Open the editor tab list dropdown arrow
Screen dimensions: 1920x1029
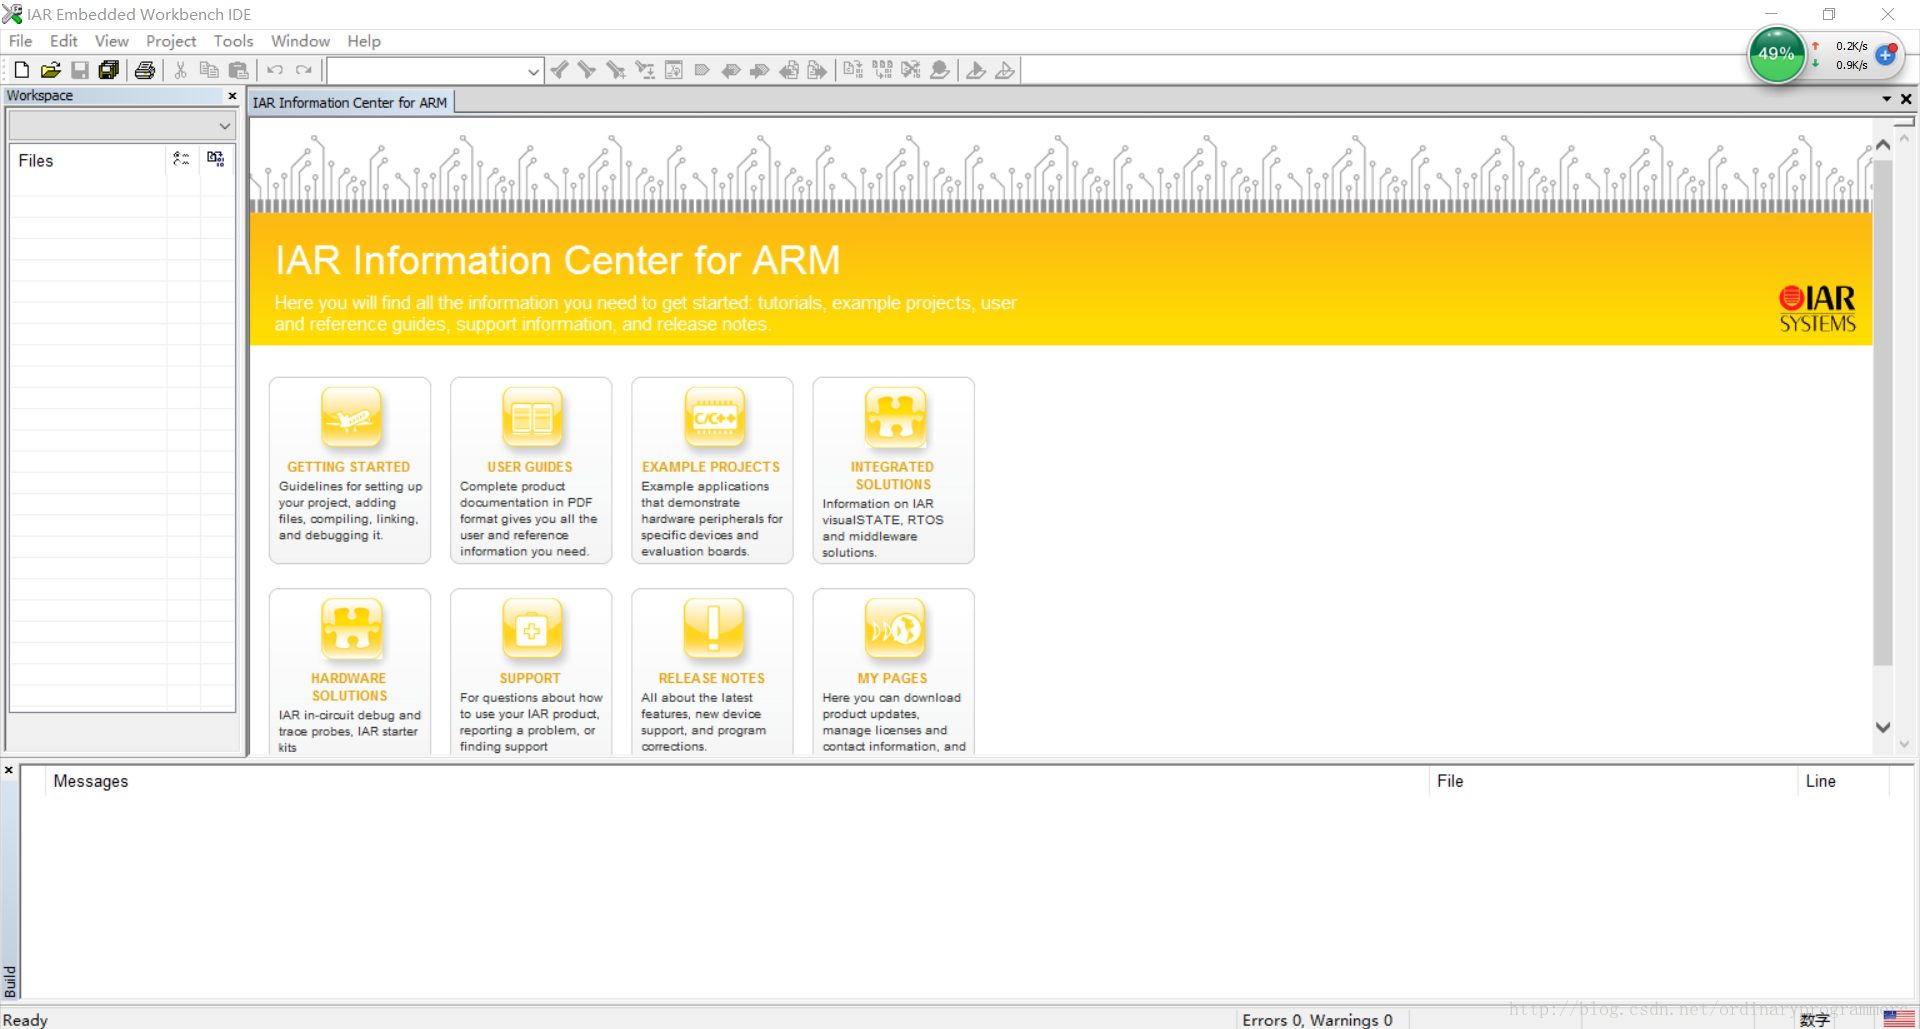(x=1886, y=99)
